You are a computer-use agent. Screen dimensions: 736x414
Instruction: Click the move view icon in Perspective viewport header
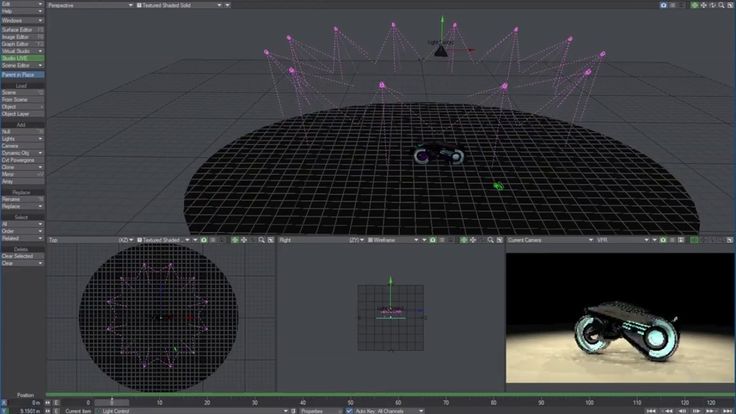click(704, 5)
